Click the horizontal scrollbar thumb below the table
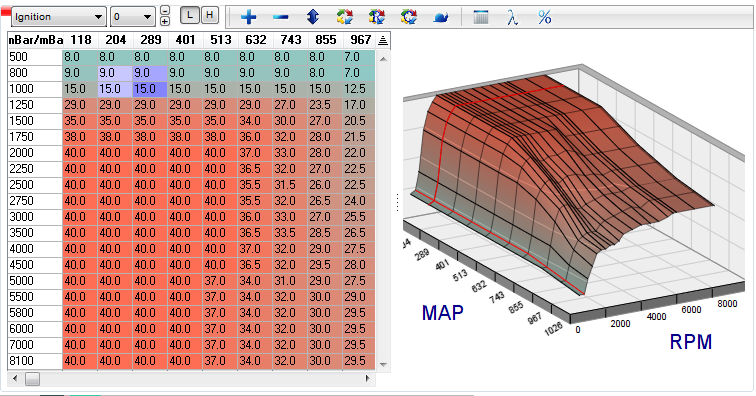 [x=32, y=379]
